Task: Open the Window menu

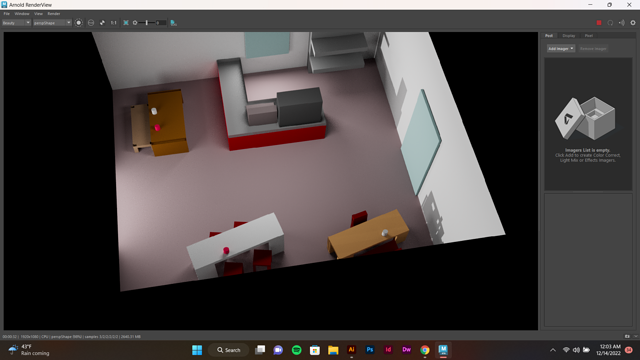Action: click(x=22, y=13)
